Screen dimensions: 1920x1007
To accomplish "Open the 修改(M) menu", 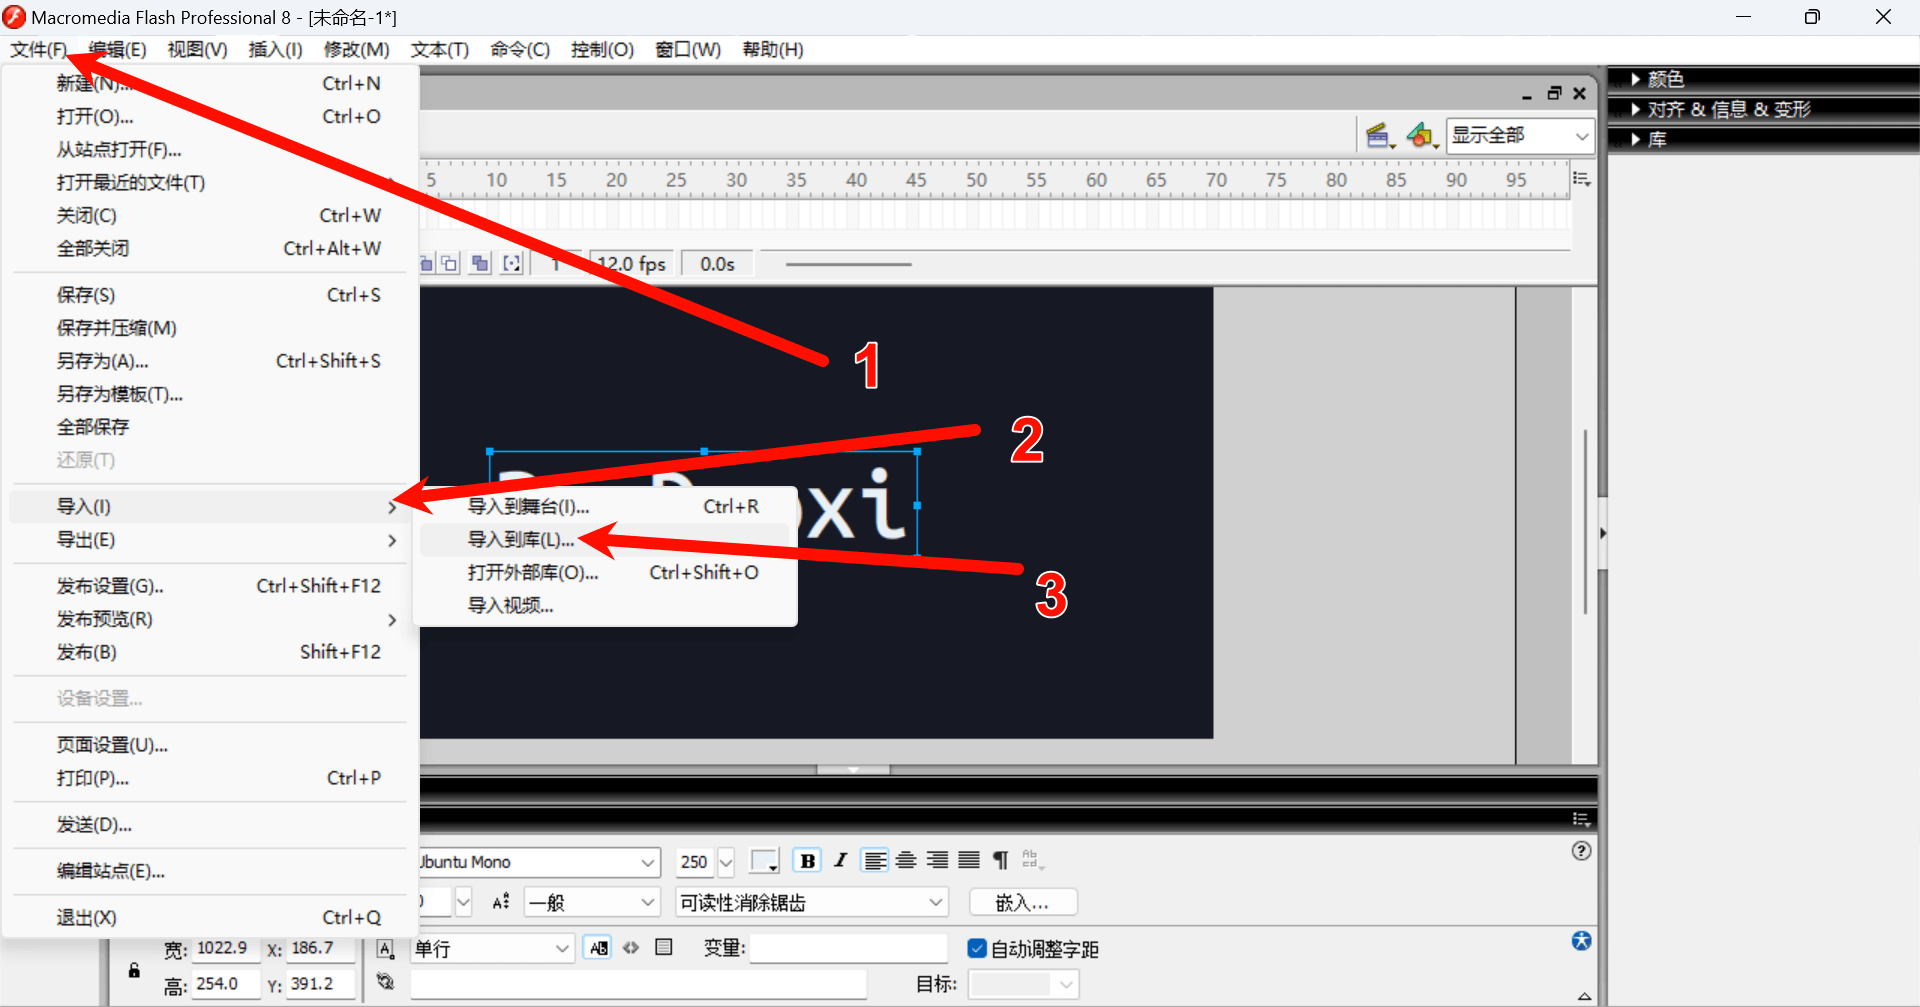I will 357,49.
